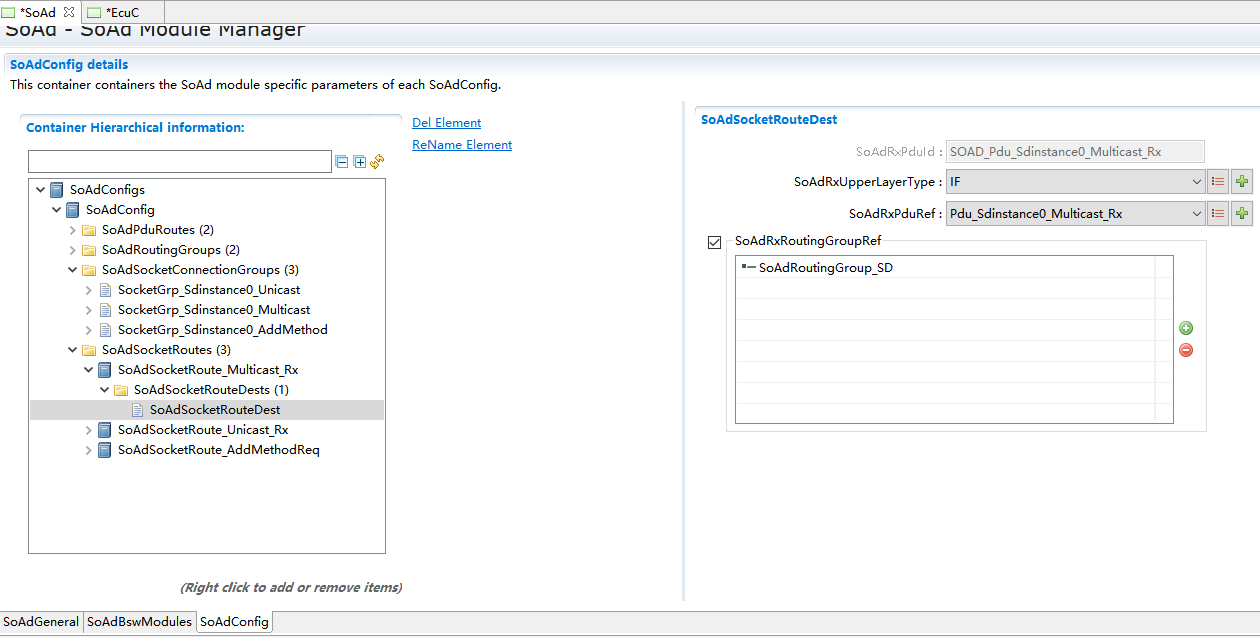Click the list icon beside SoAdRxUpperLayerType
The height and width of the screenshot is (637, 1260).
pos(1218,182)
